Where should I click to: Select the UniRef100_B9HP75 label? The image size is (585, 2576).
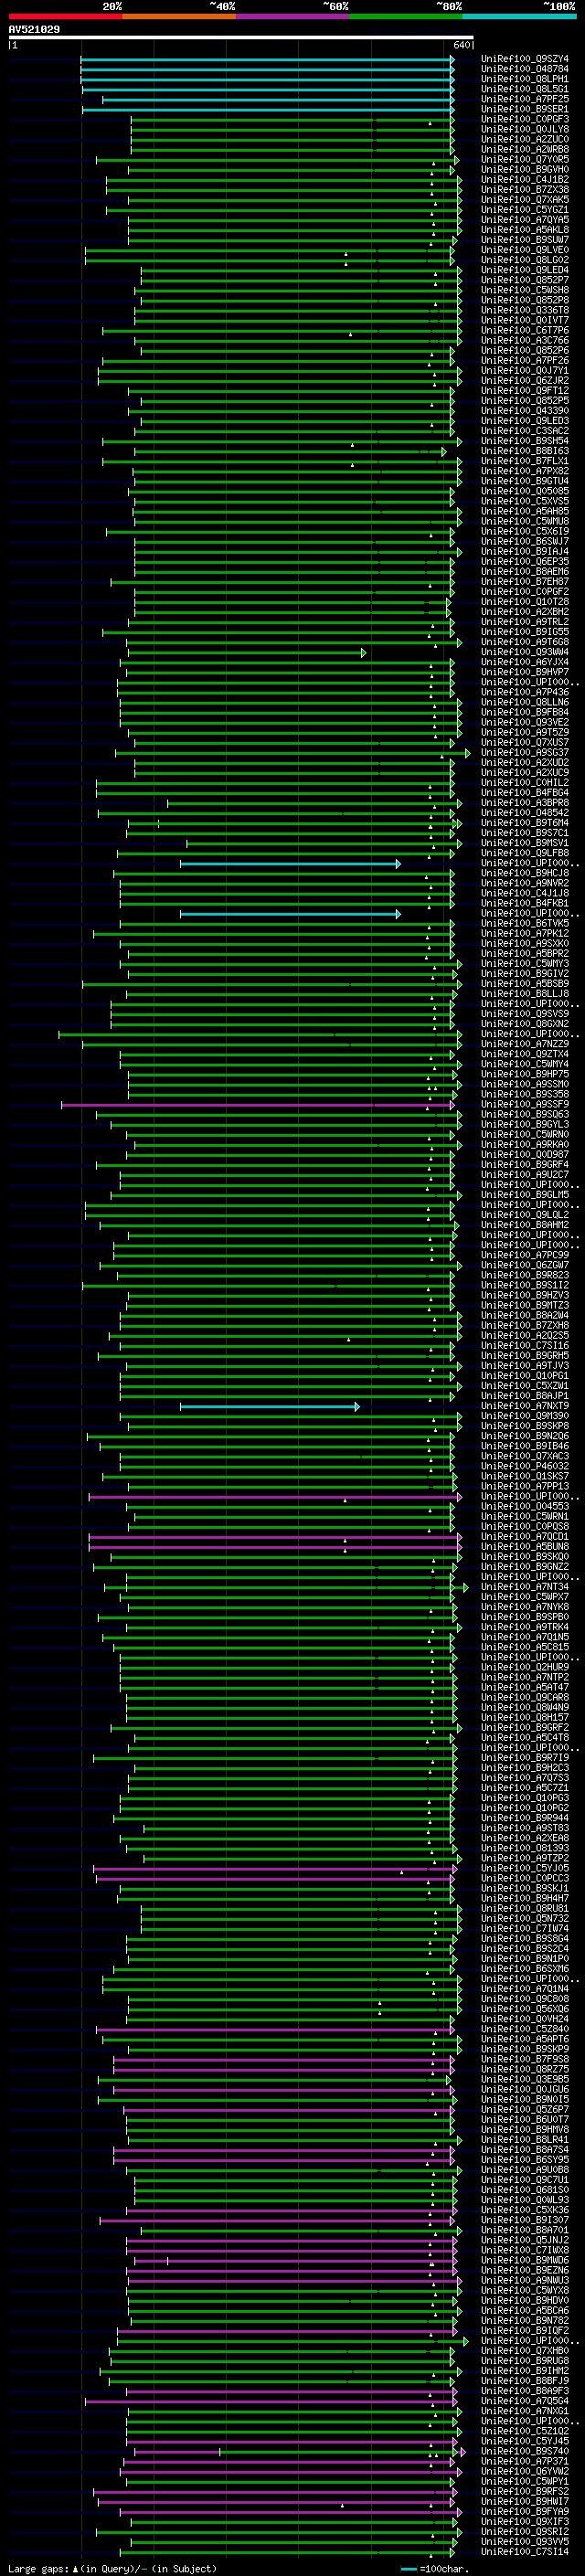[x=525, y=1074]
